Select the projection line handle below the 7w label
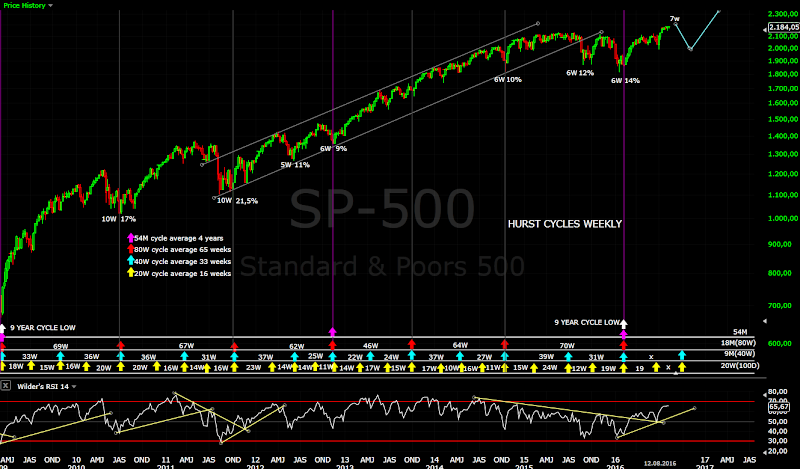This screenshot has width=800, height=469. point(676,24)
